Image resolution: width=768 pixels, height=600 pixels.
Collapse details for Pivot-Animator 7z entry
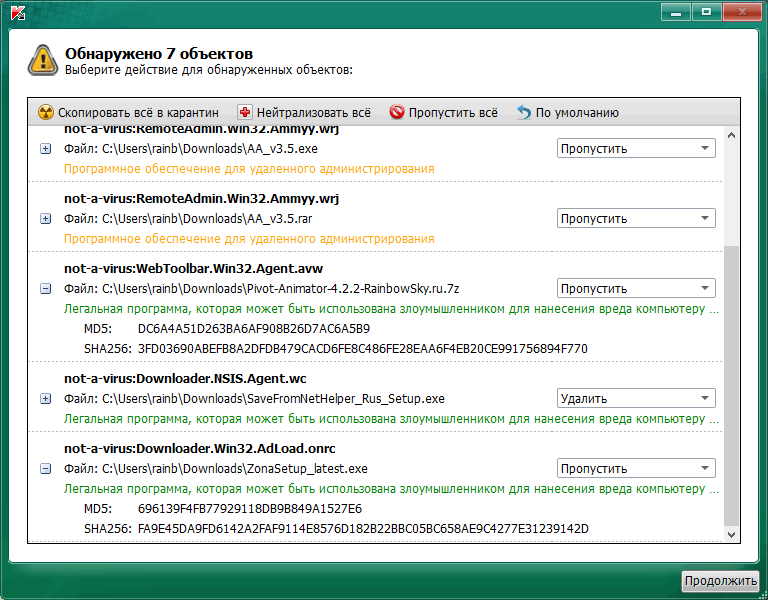[x=45, y=288]
